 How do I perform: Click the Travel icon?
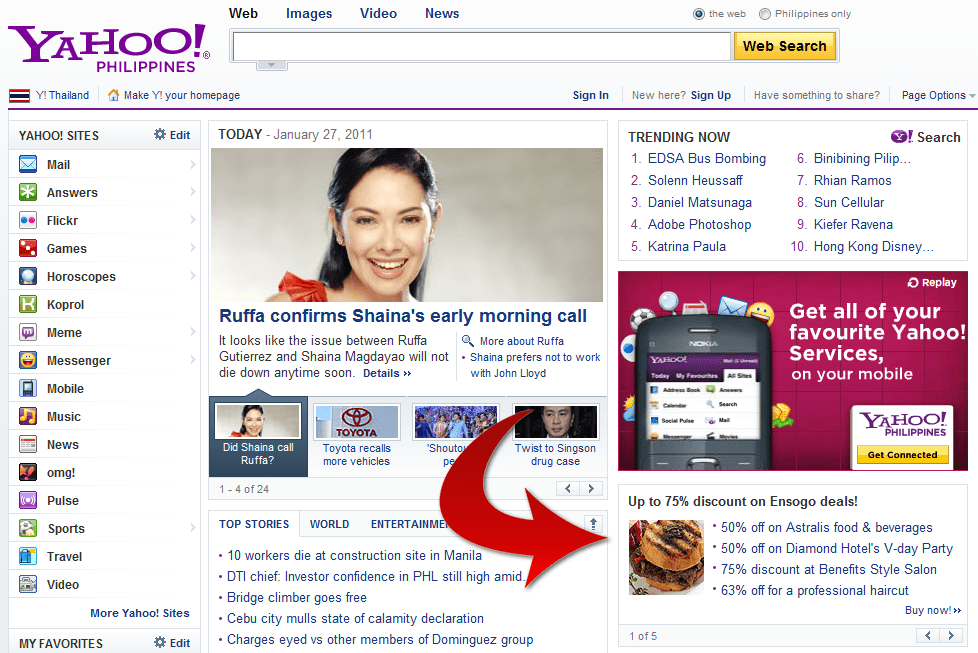pos(28,556)
